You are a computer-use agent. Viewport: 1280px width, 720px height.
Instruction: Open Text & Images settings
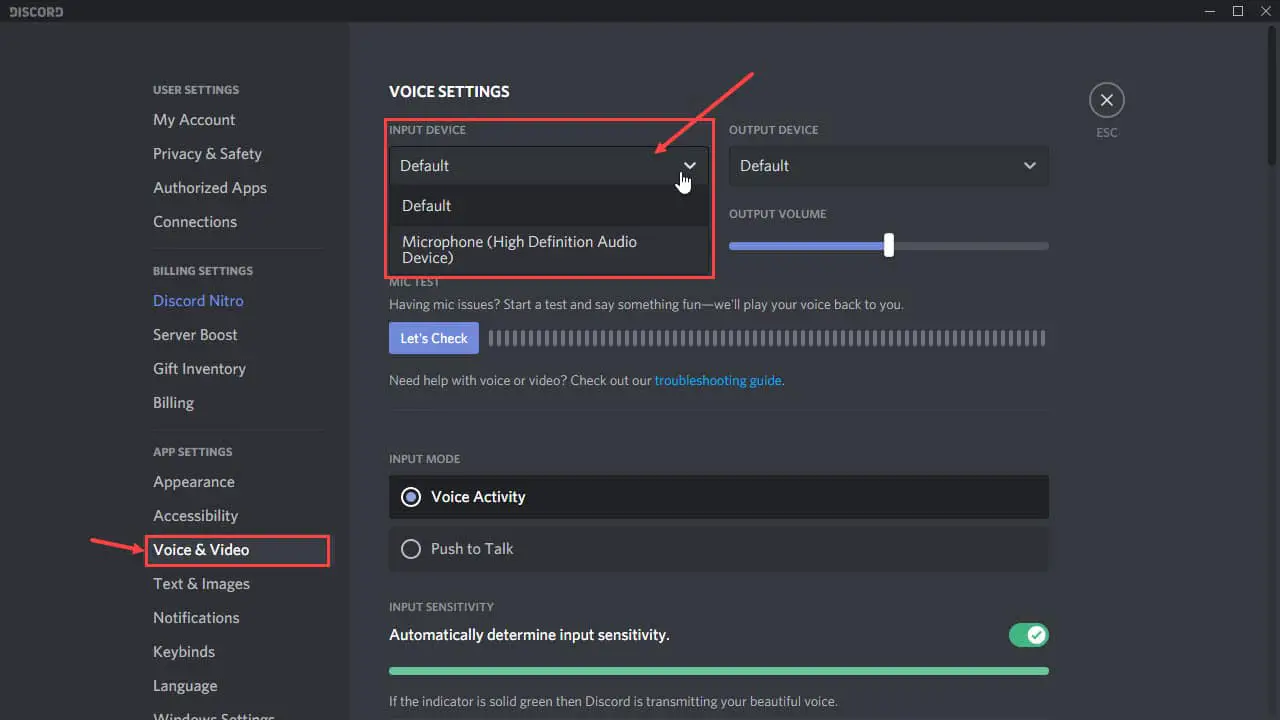click(x=201, y=584)
